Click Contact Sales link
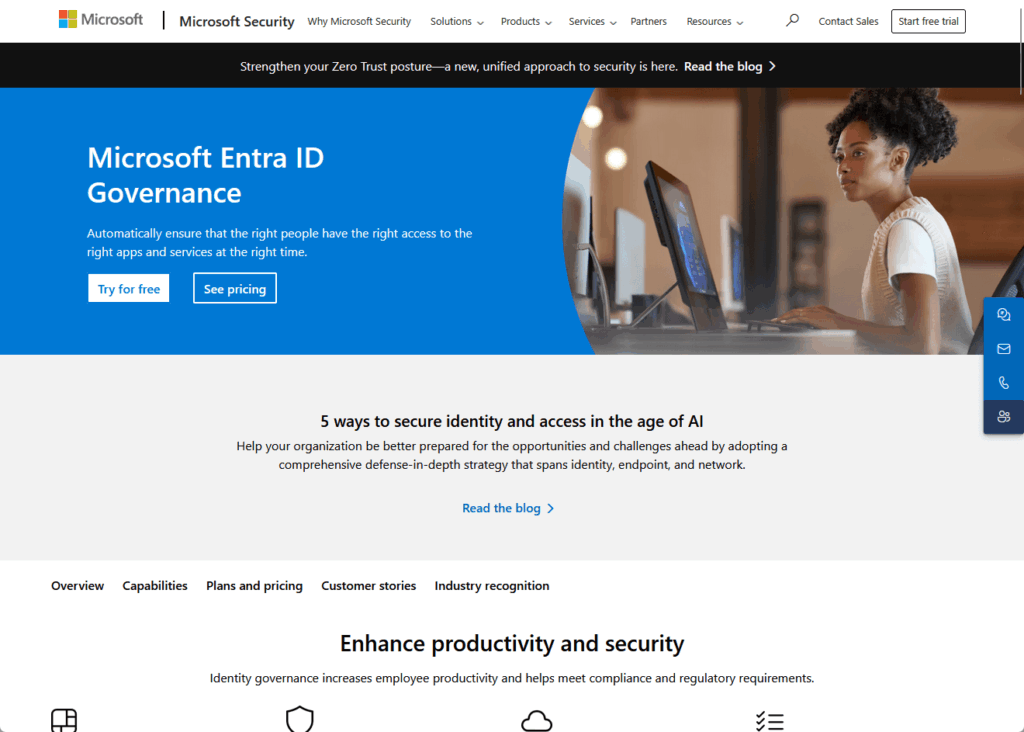The height and width of the screenshot is (732, 1024). pos(848,22)
